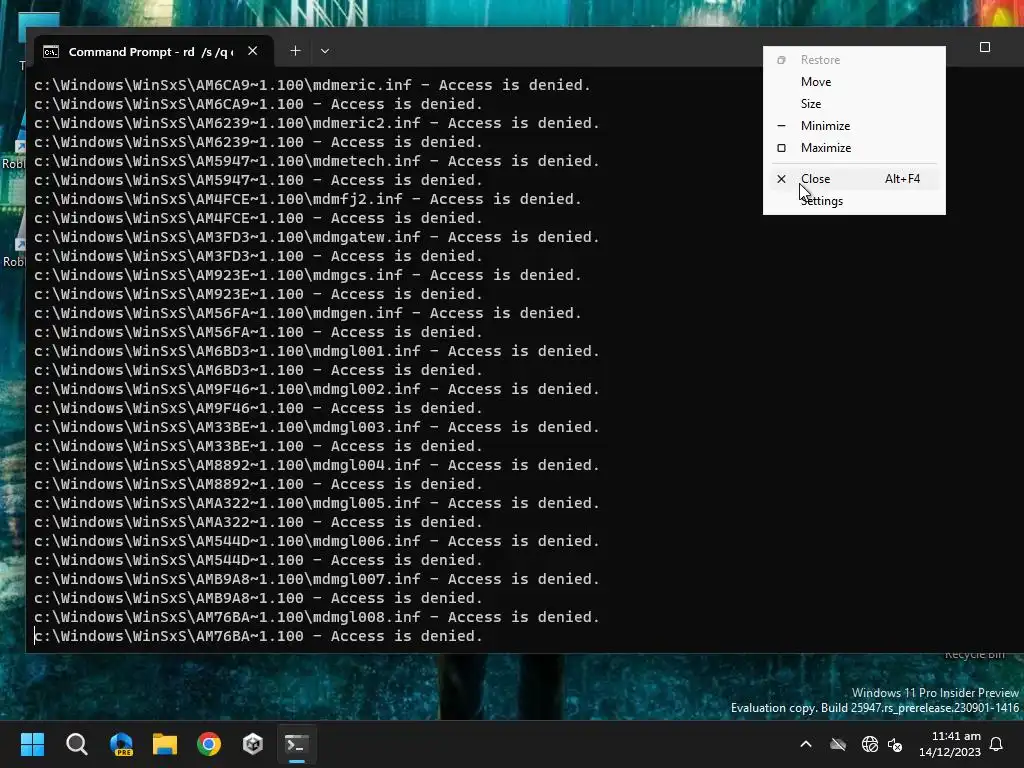The height and width of the screenshot is (768, 1024).
Task: Click the line with mdmgl008.inf
Action: (x=317, y=617)
